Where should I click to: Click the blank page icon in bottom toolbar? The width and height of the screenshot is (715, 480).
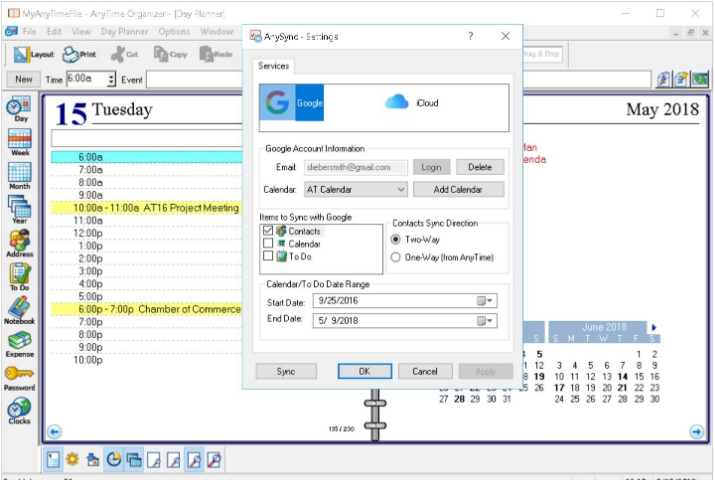click(x=53, y=459)
